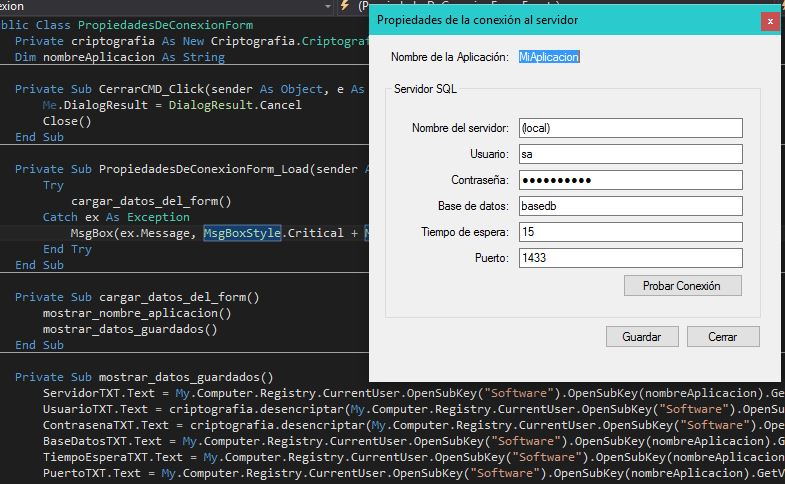
Task: Focus the Nombre del servidor field
Action: tap(630, 128)
